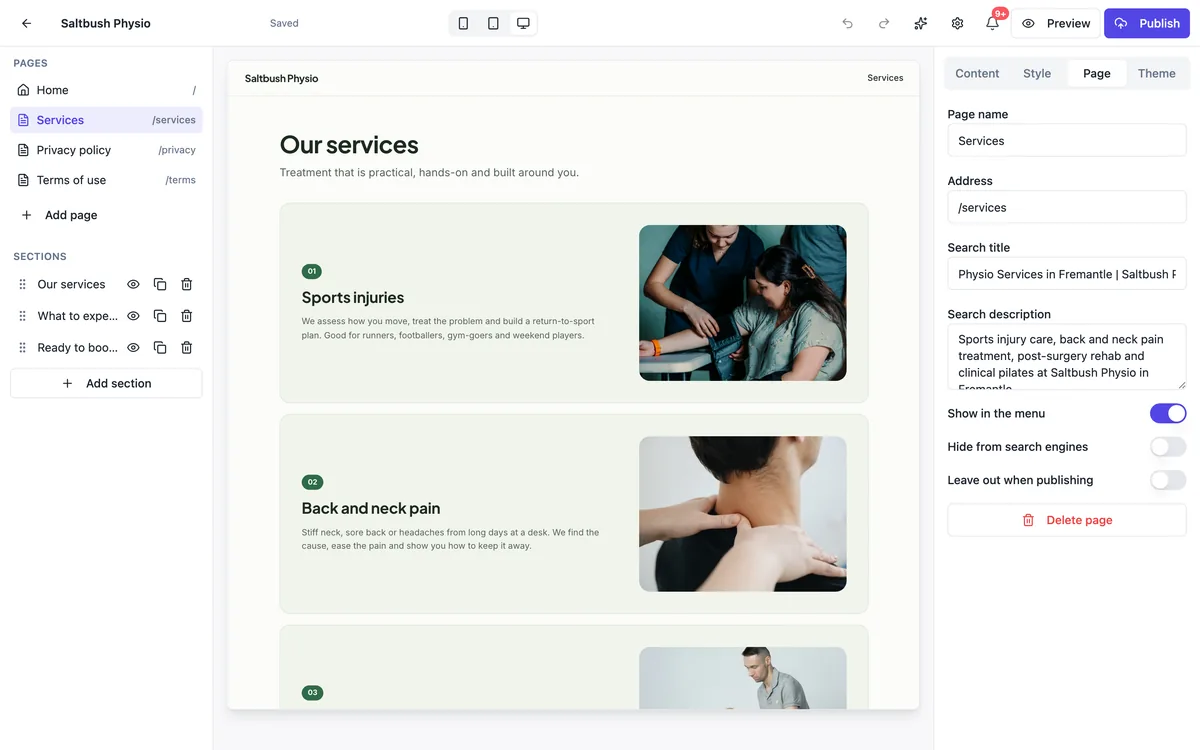Publish the site
This screenshot has width=1200, height=750.
pos(1147,23)
